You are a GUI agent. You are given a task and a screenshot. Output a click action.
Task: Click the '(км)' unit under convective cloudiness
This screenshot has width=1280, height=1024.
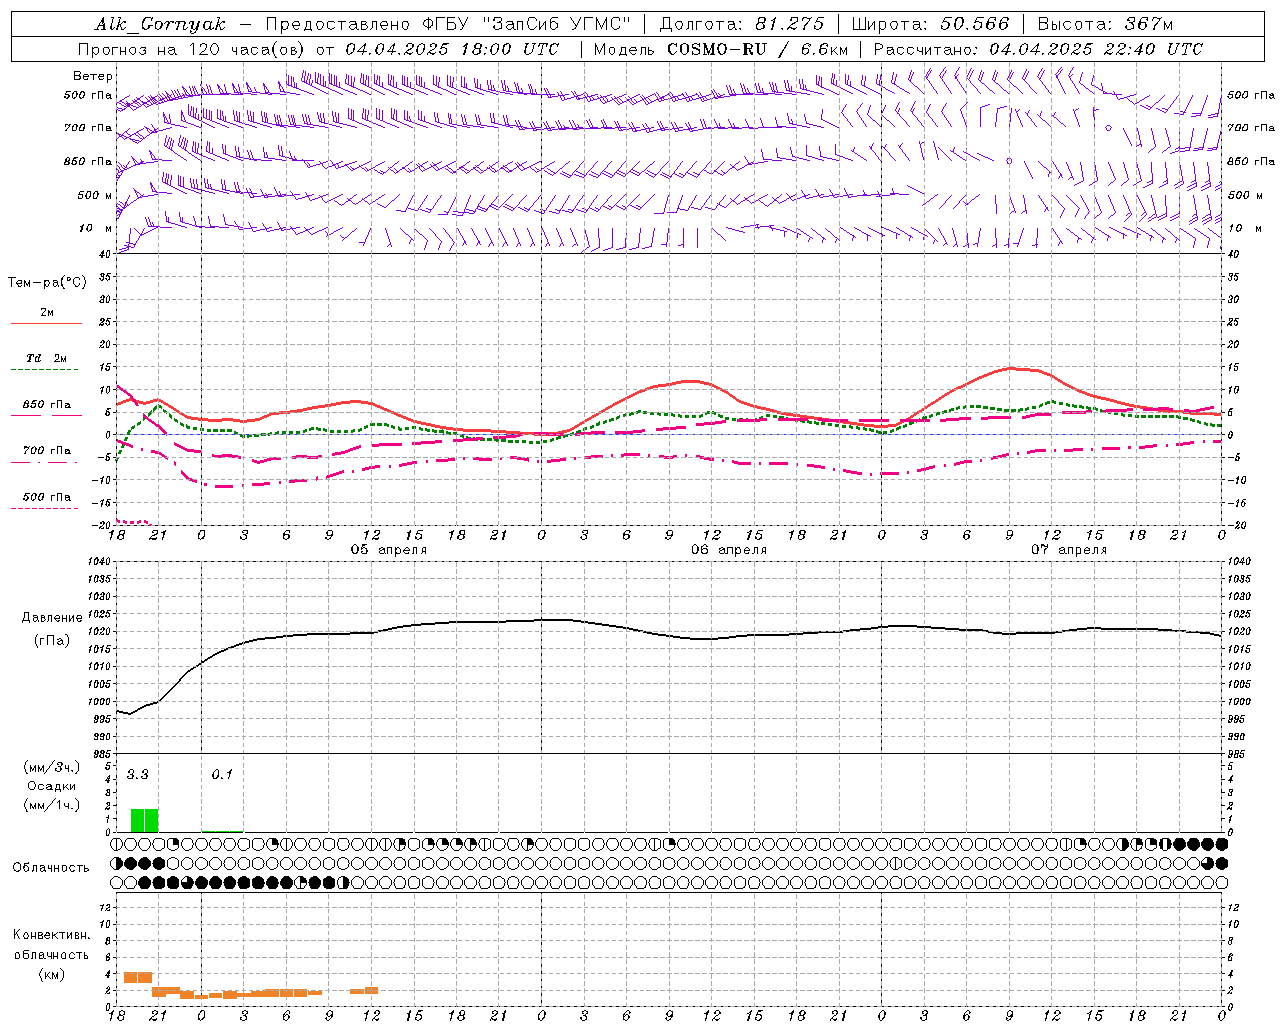tap(51, 975)
